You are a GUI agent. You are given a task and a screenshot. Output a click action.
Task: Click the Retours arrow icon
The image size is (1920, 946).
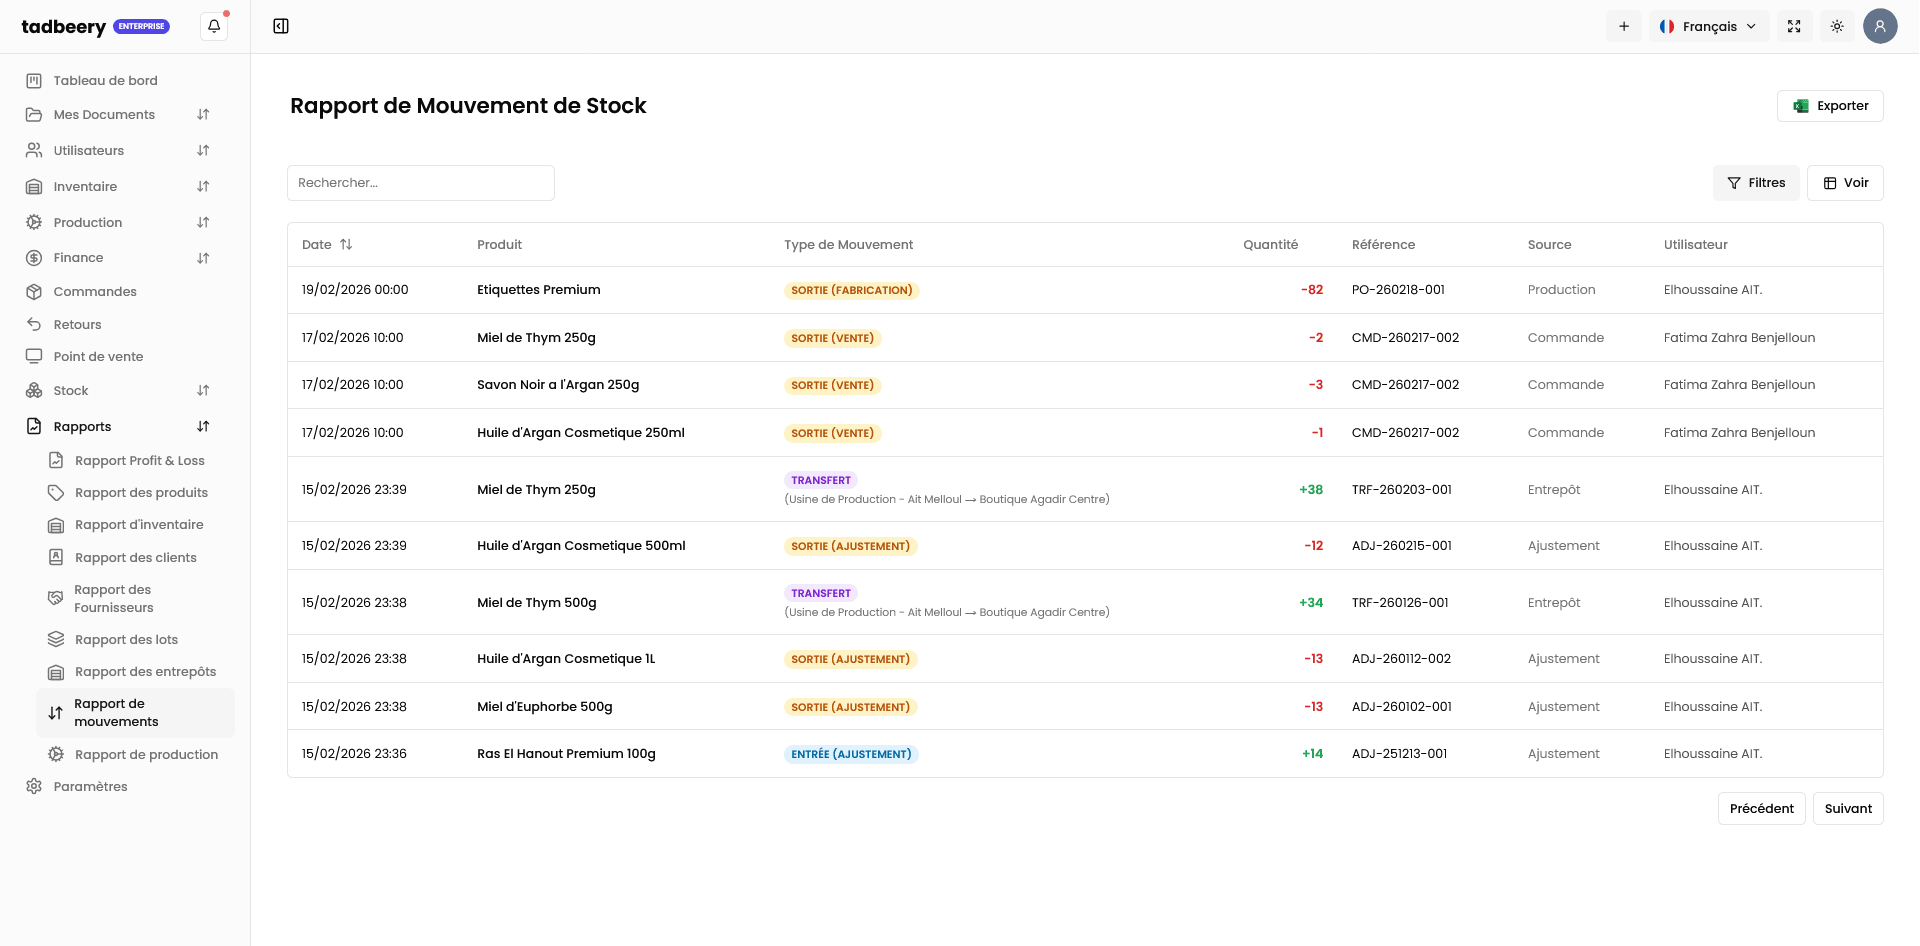click(x=34, y=325)
